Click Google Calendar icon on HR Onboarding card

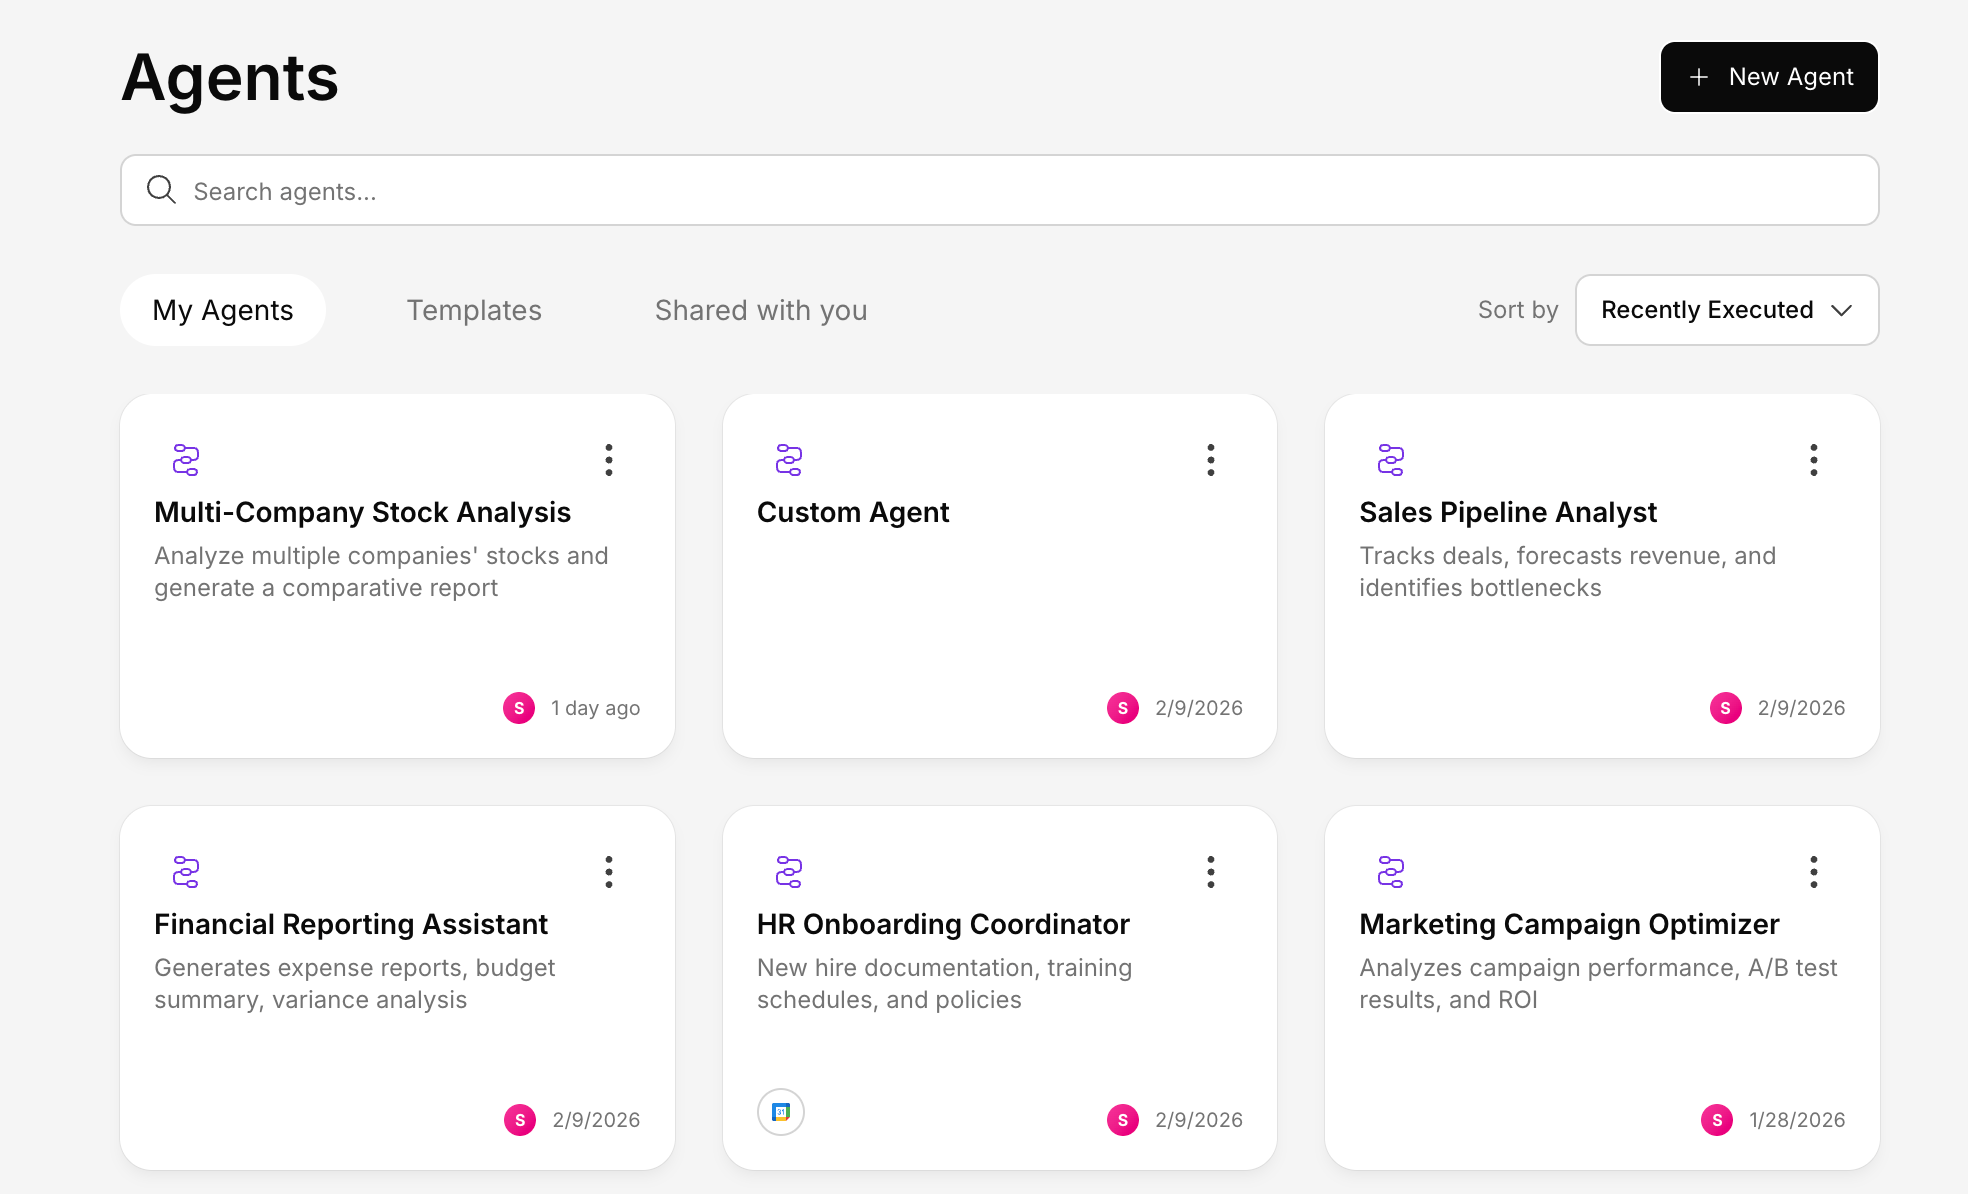781,1112
